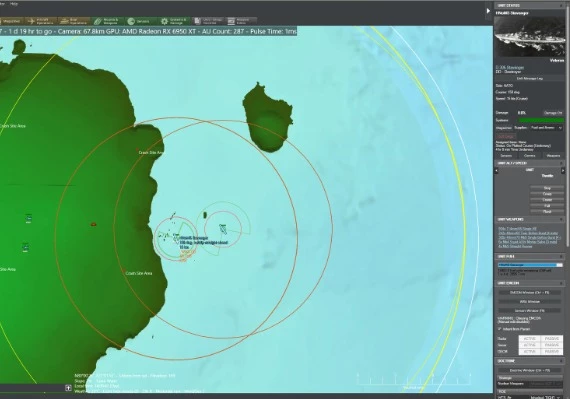
Task: Set throttle to Flank
Action: click(547, 211)
